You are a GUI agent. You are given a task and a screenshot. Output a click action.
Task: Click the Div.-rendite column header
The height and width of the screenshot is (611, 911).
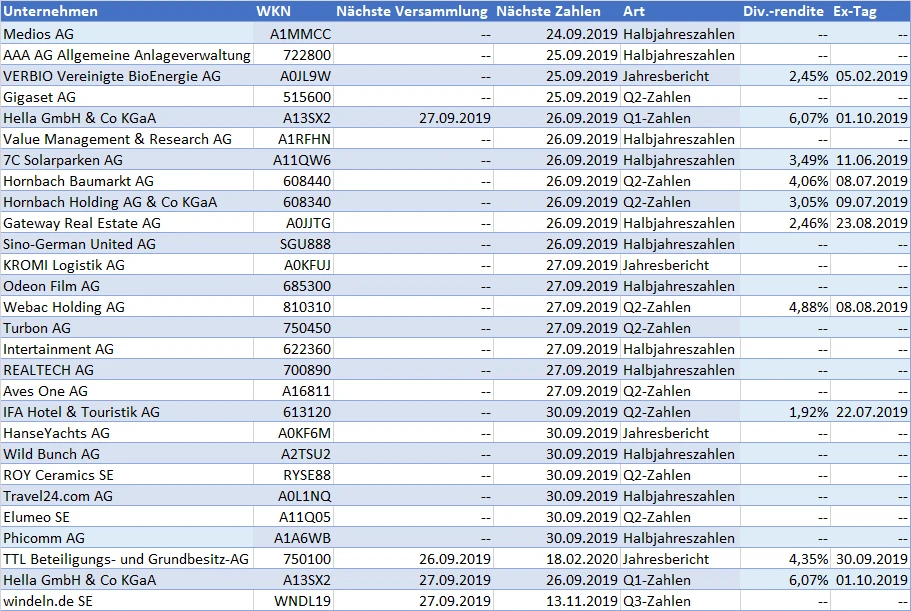783,11
